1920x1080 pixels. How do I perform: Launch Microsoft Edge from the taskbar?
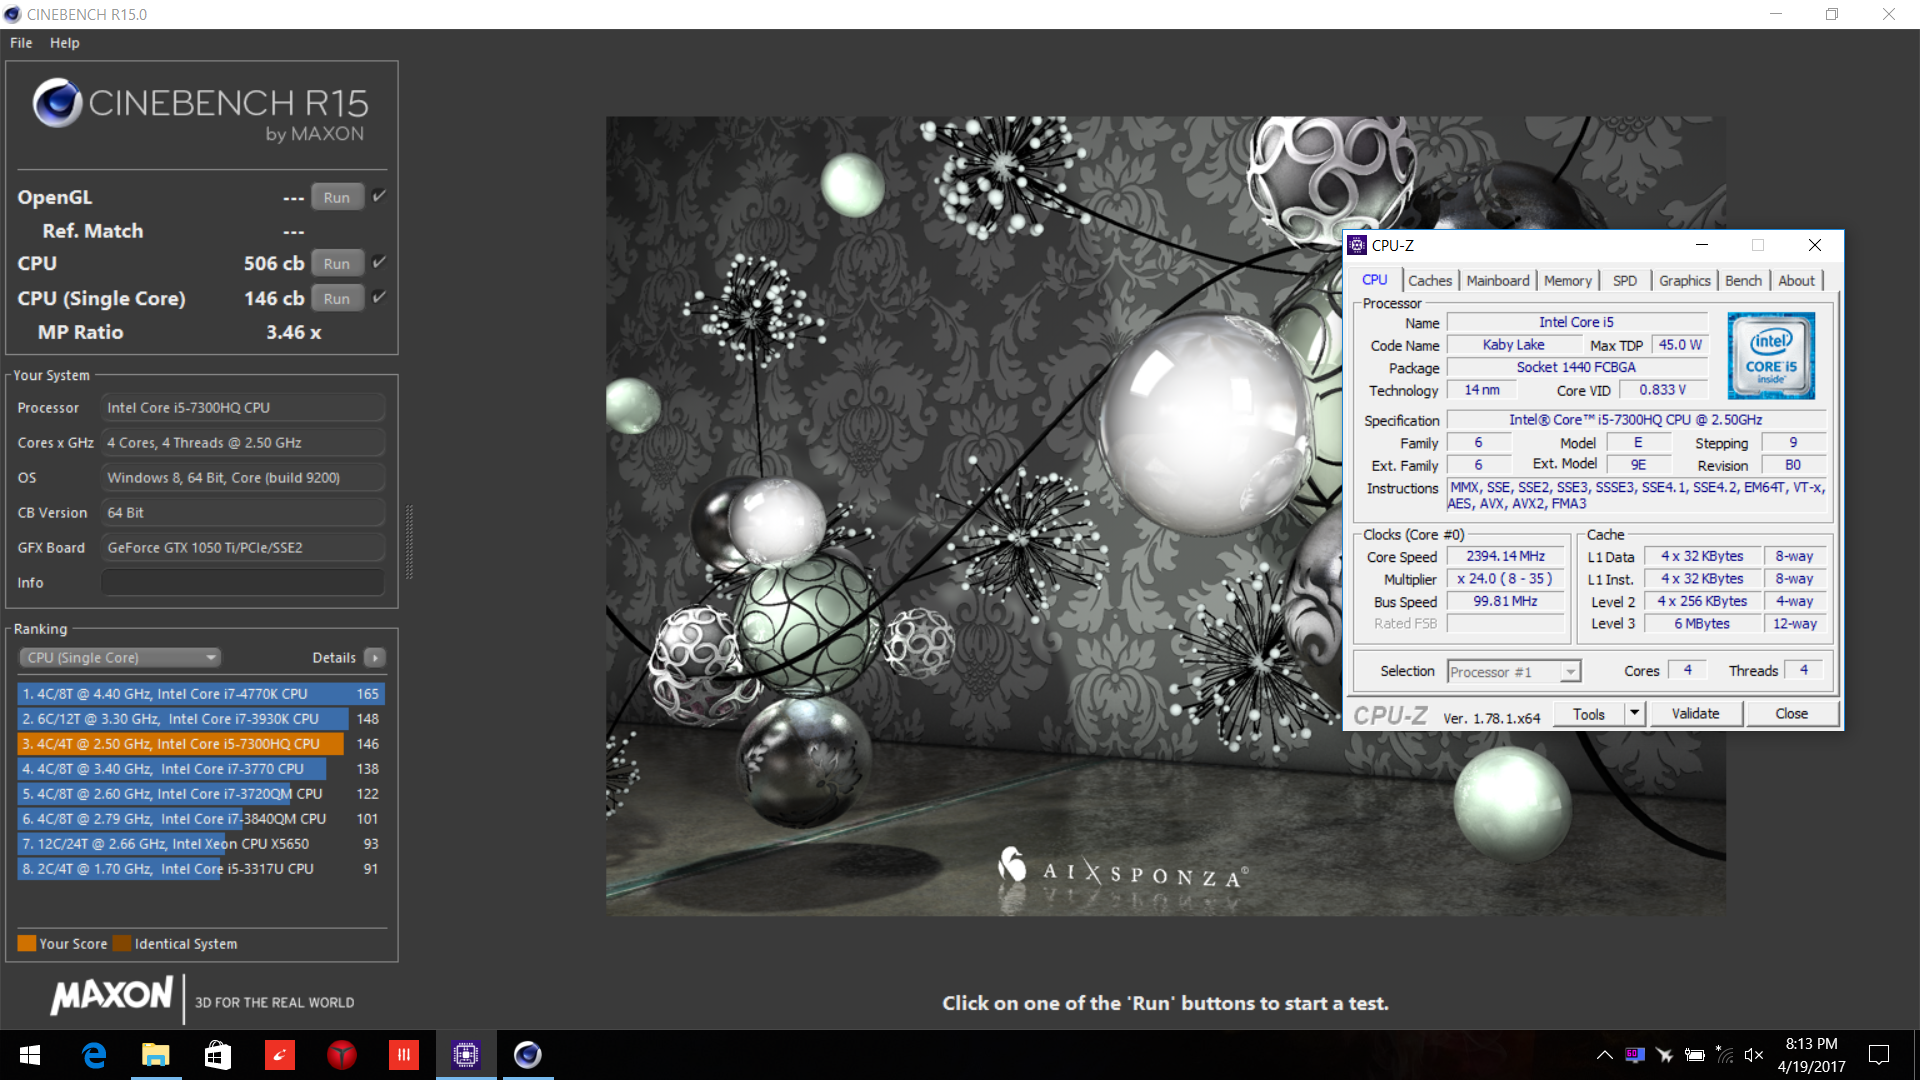click(94, 1055)
